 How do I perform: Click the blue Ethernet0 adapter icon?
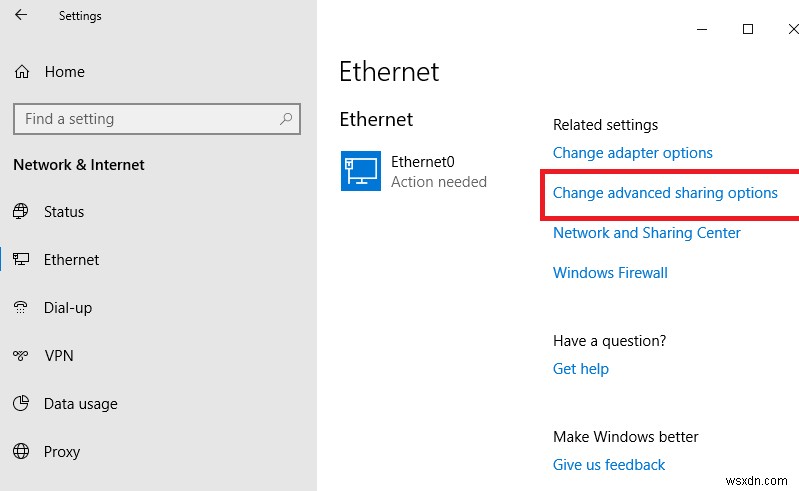(361, 171)
